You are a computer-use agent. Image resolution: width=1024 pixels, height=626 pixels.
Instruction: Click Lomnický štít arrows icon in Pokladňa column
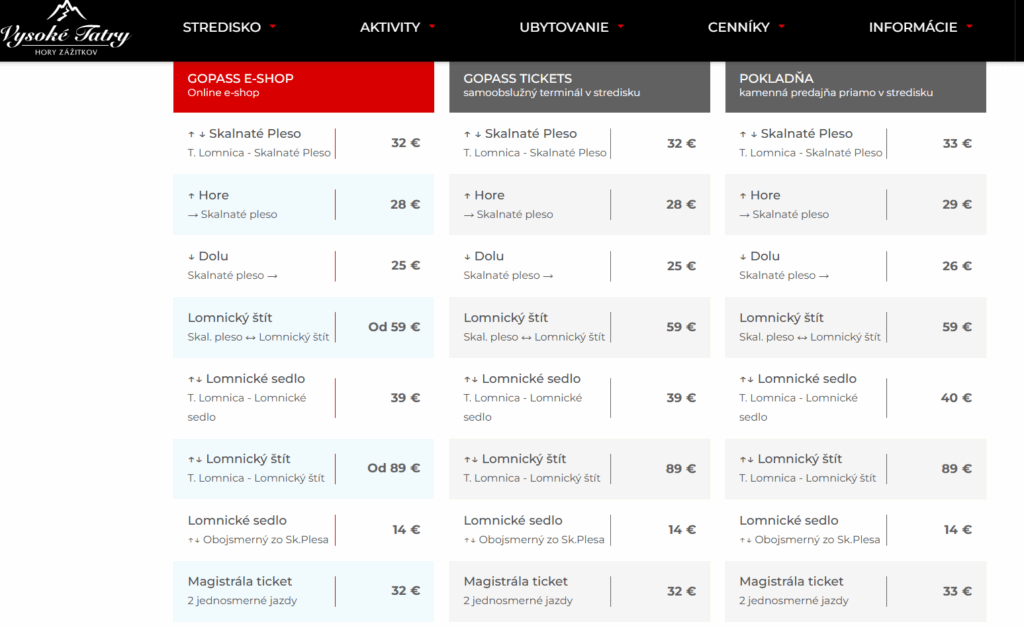746,460
